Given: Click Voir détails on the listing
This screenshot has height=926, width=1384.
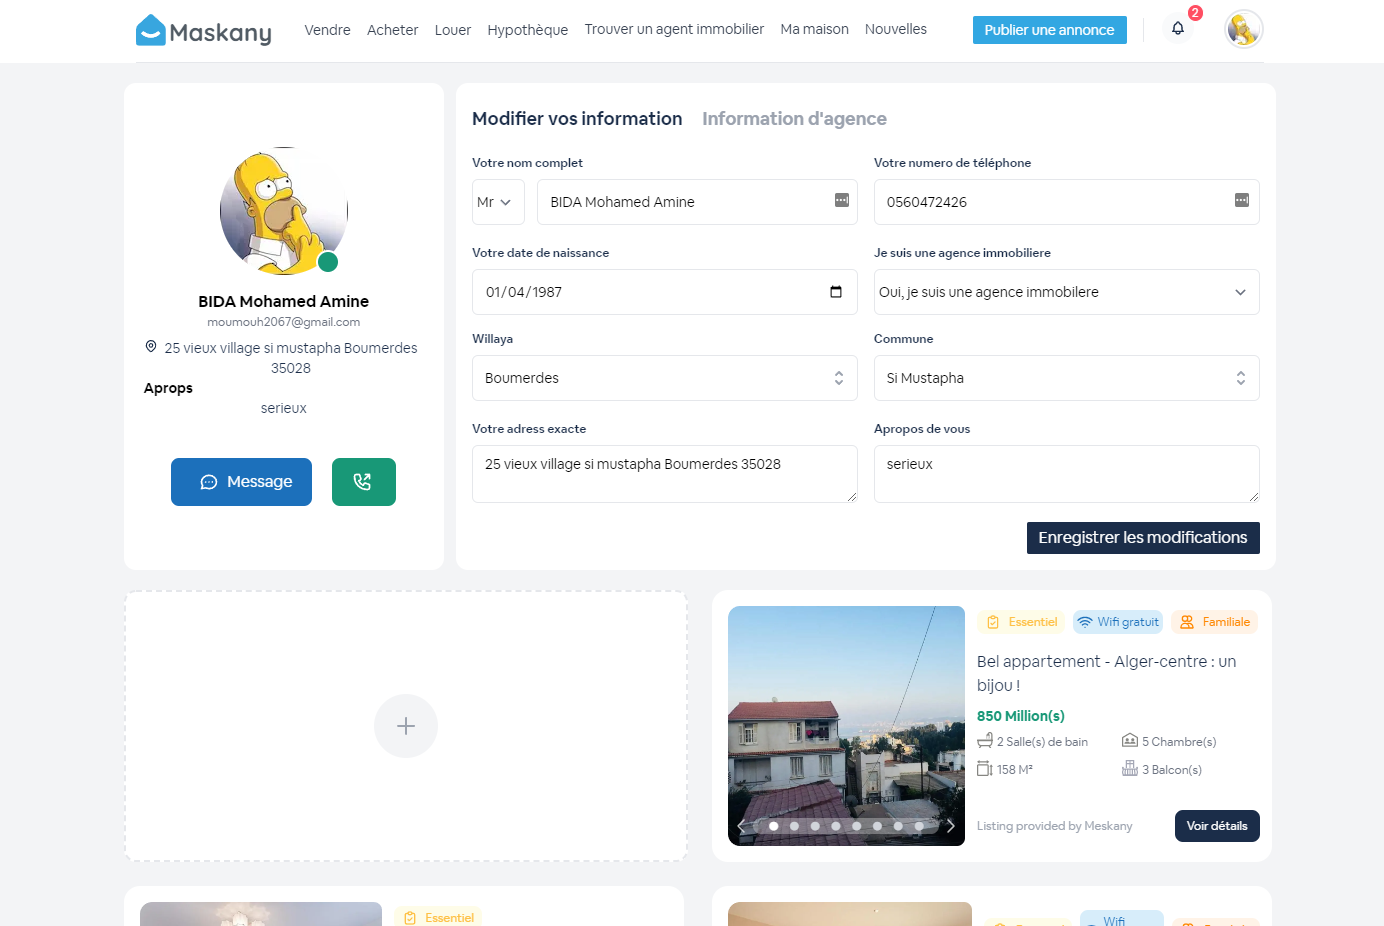Looking at the screenshot, I should click(1217, 826).
